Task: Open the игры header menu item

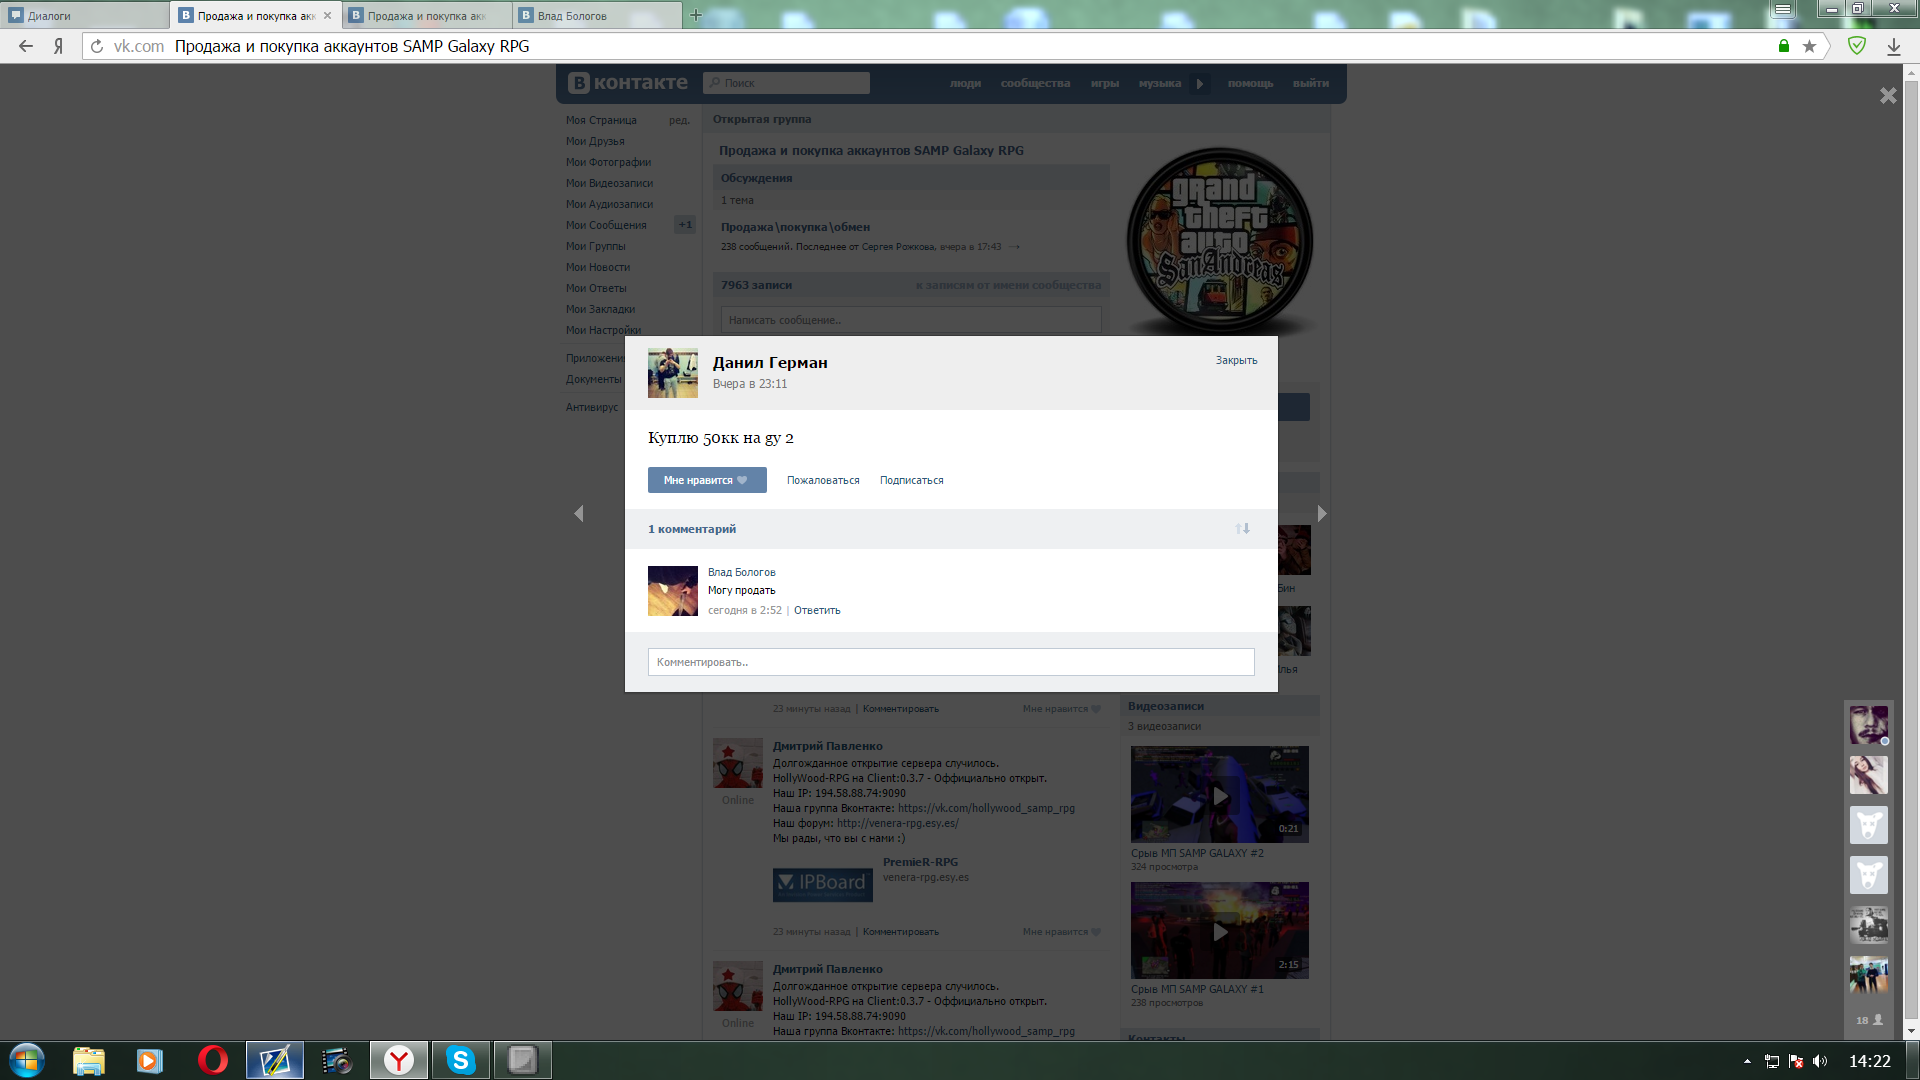Action: click(x=1105, y=83)
